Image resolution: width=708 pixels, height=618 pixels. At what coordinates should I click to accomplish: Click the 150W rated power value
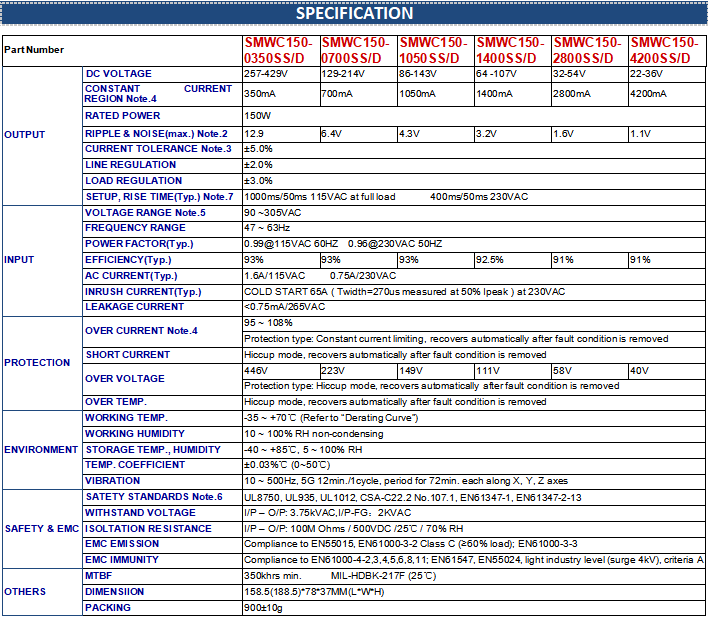258,116
